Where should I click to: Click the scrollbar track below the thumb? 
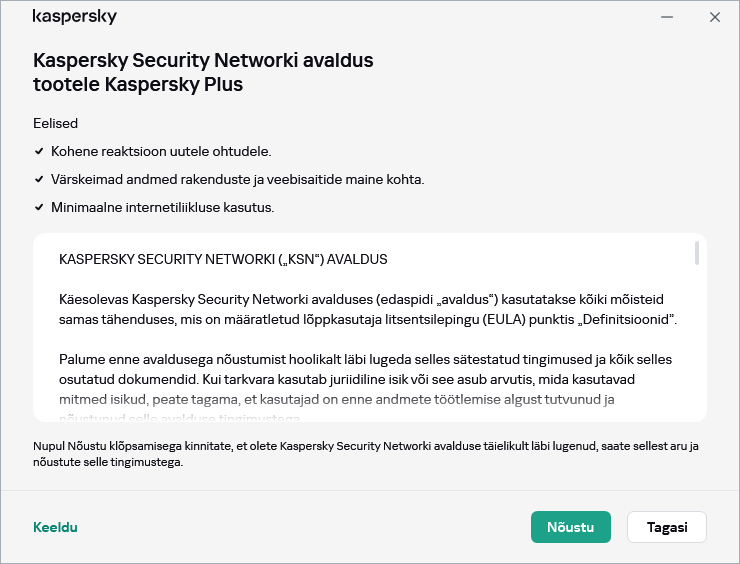[x=696, y=340]
